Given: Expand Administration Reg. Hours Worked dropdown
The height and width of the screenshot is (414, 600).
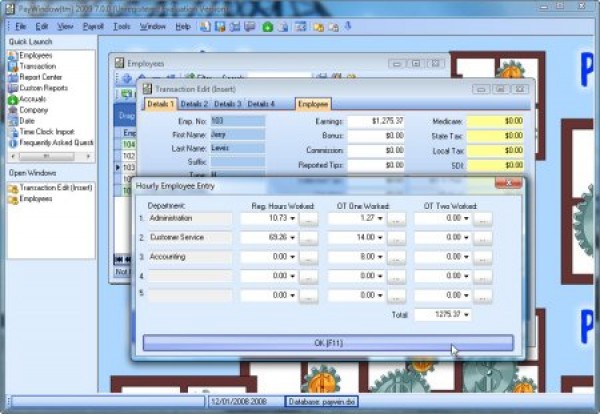Looking at the screenshot, I should 293,218.
